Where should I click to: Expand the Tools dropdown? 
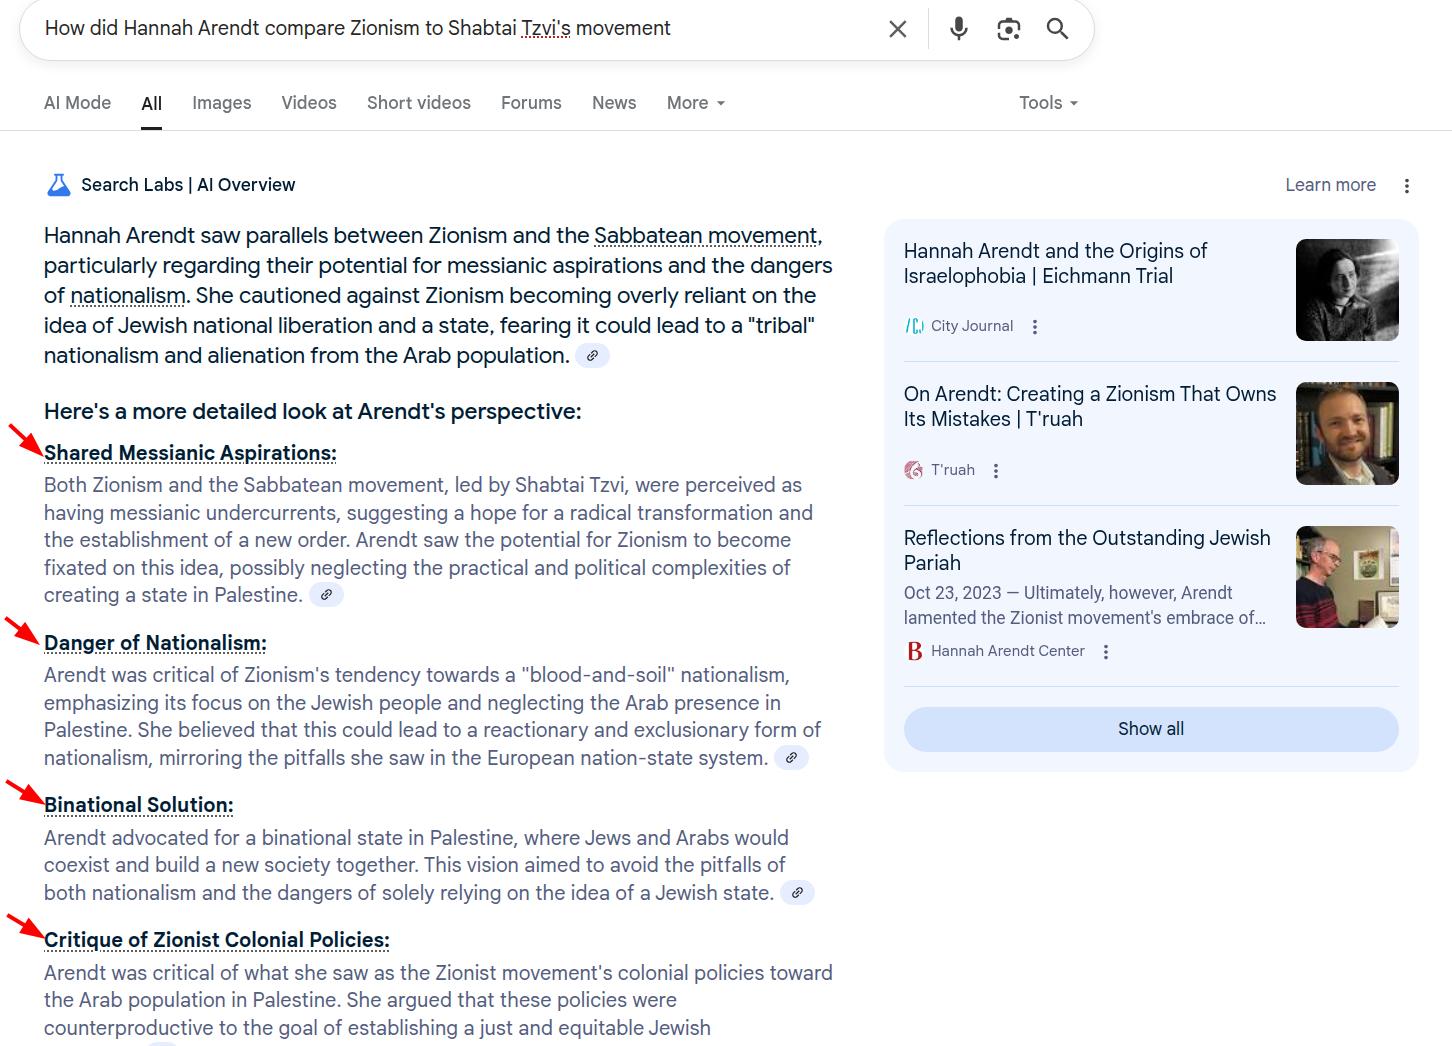(x=1047, y=103)
